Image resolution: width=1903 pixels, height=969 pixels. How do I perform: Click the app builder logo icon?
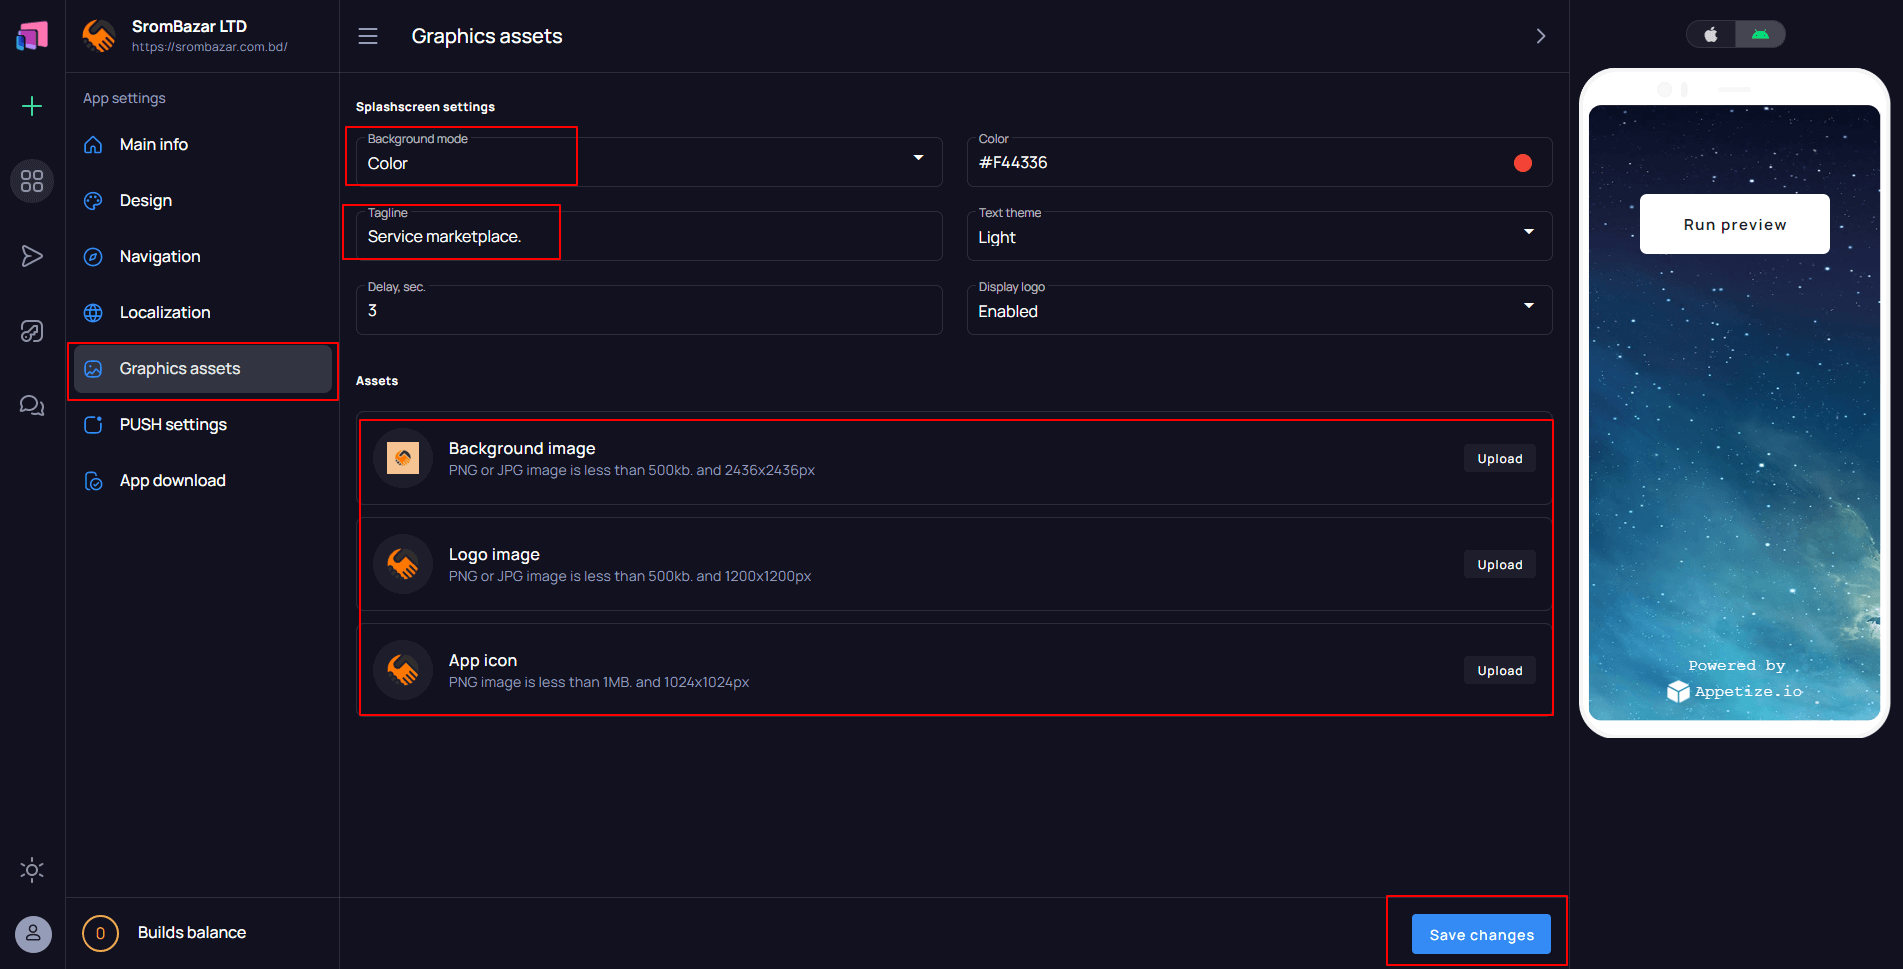pos(32,36)
